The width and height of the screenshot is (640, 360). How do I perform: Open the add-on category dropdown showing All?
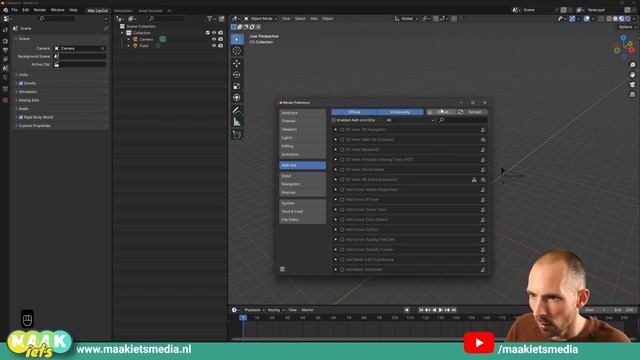[409, 120]
